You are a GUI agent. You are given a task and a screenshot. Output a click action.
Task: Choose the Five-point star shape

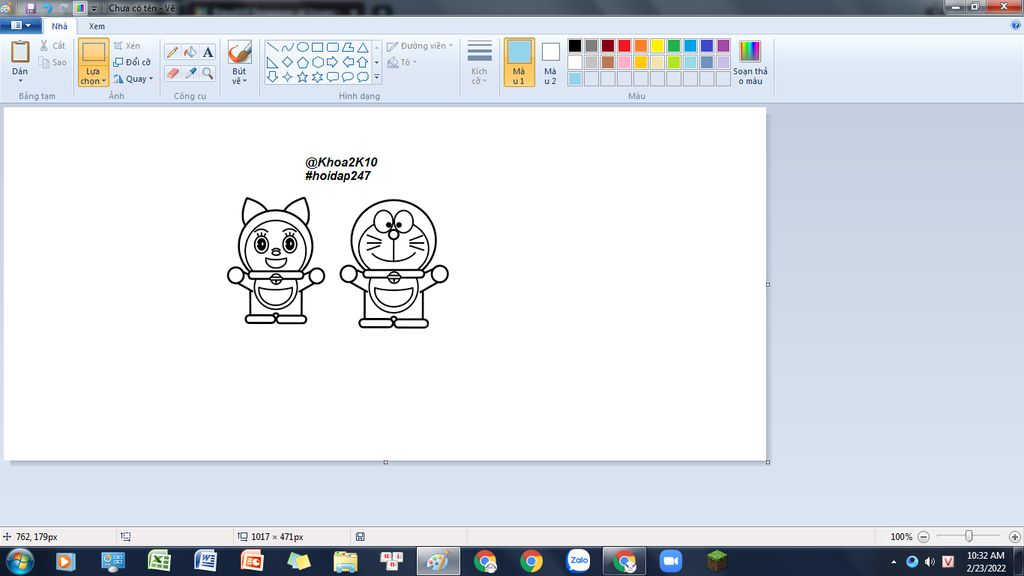coord(302,77)
